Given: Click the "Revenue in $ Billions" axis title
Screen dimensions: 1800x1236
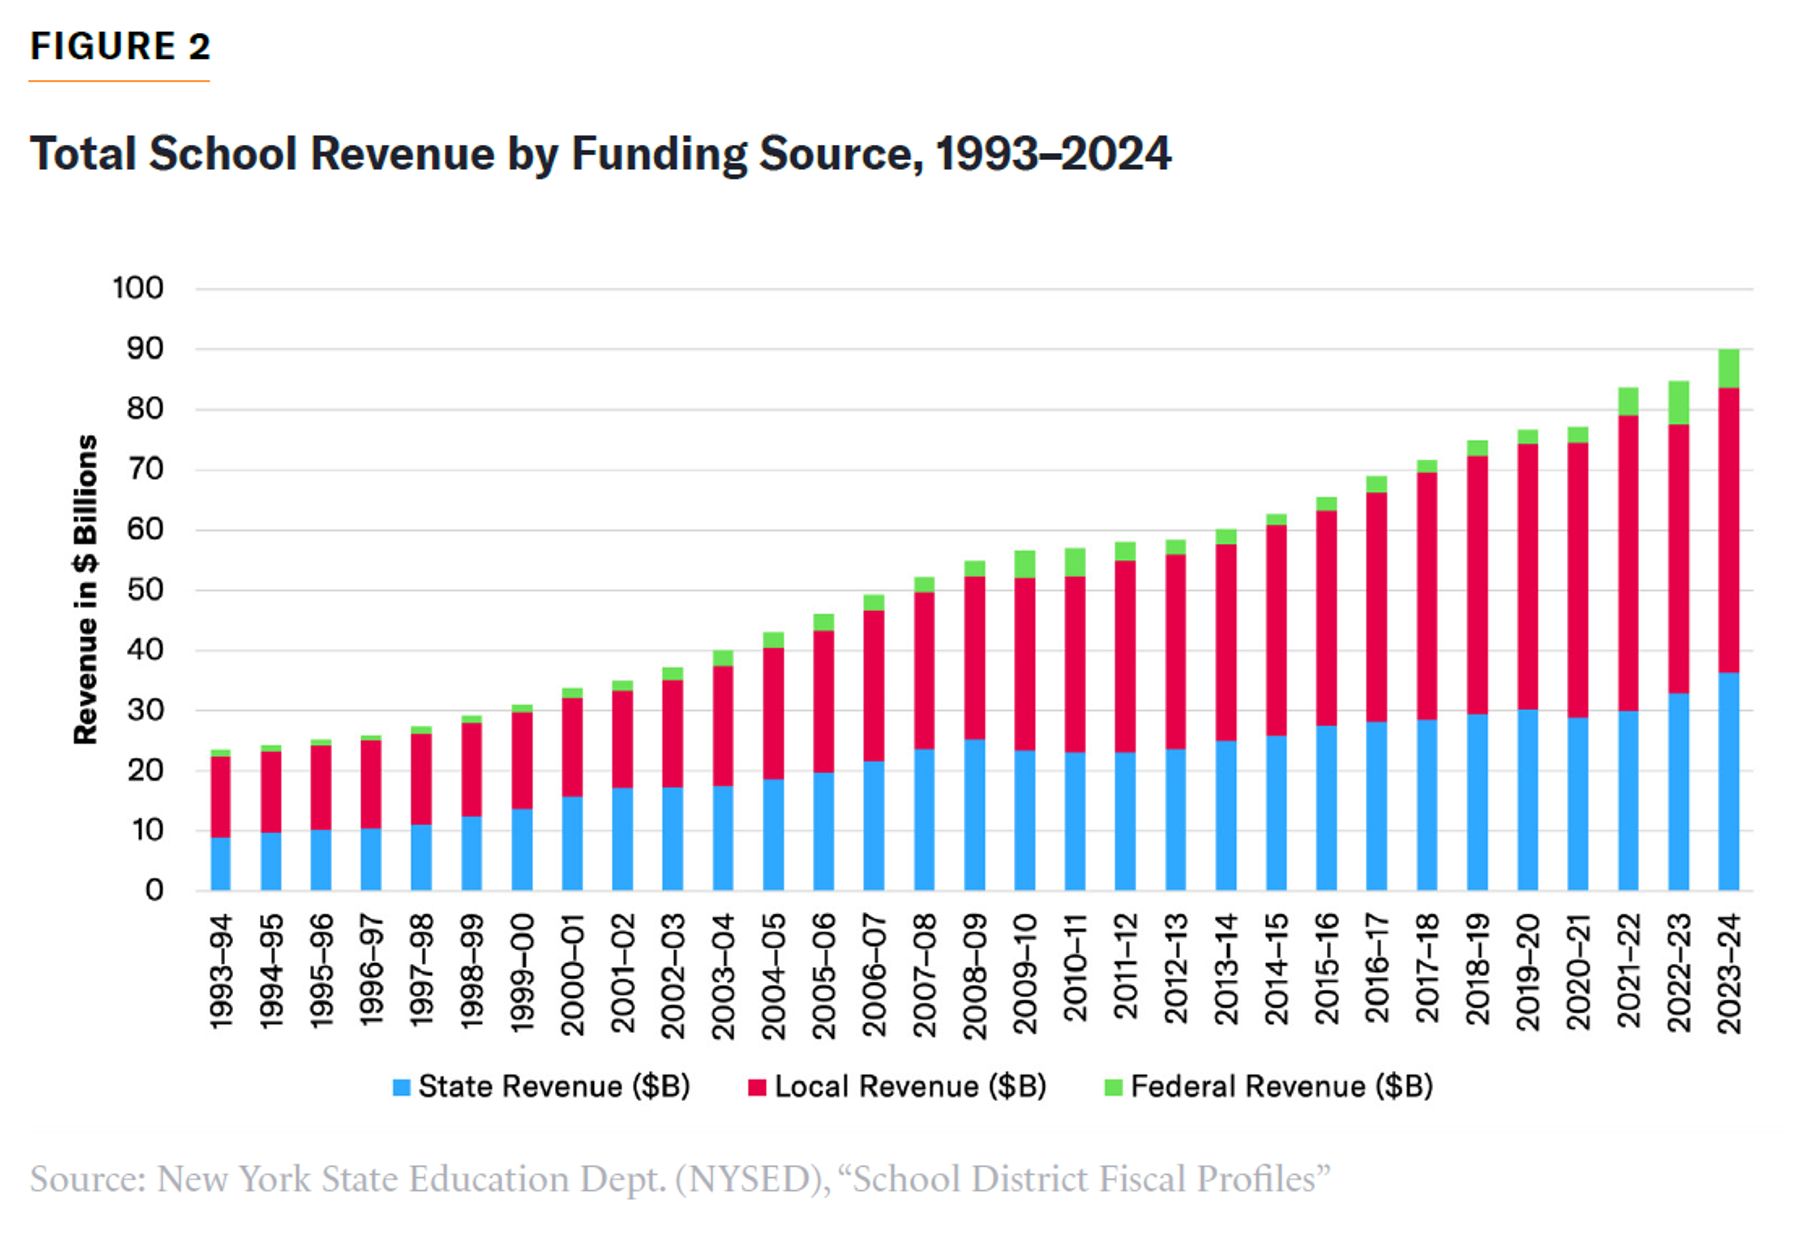Looking at the screenshot, I should tap(86, 589).
